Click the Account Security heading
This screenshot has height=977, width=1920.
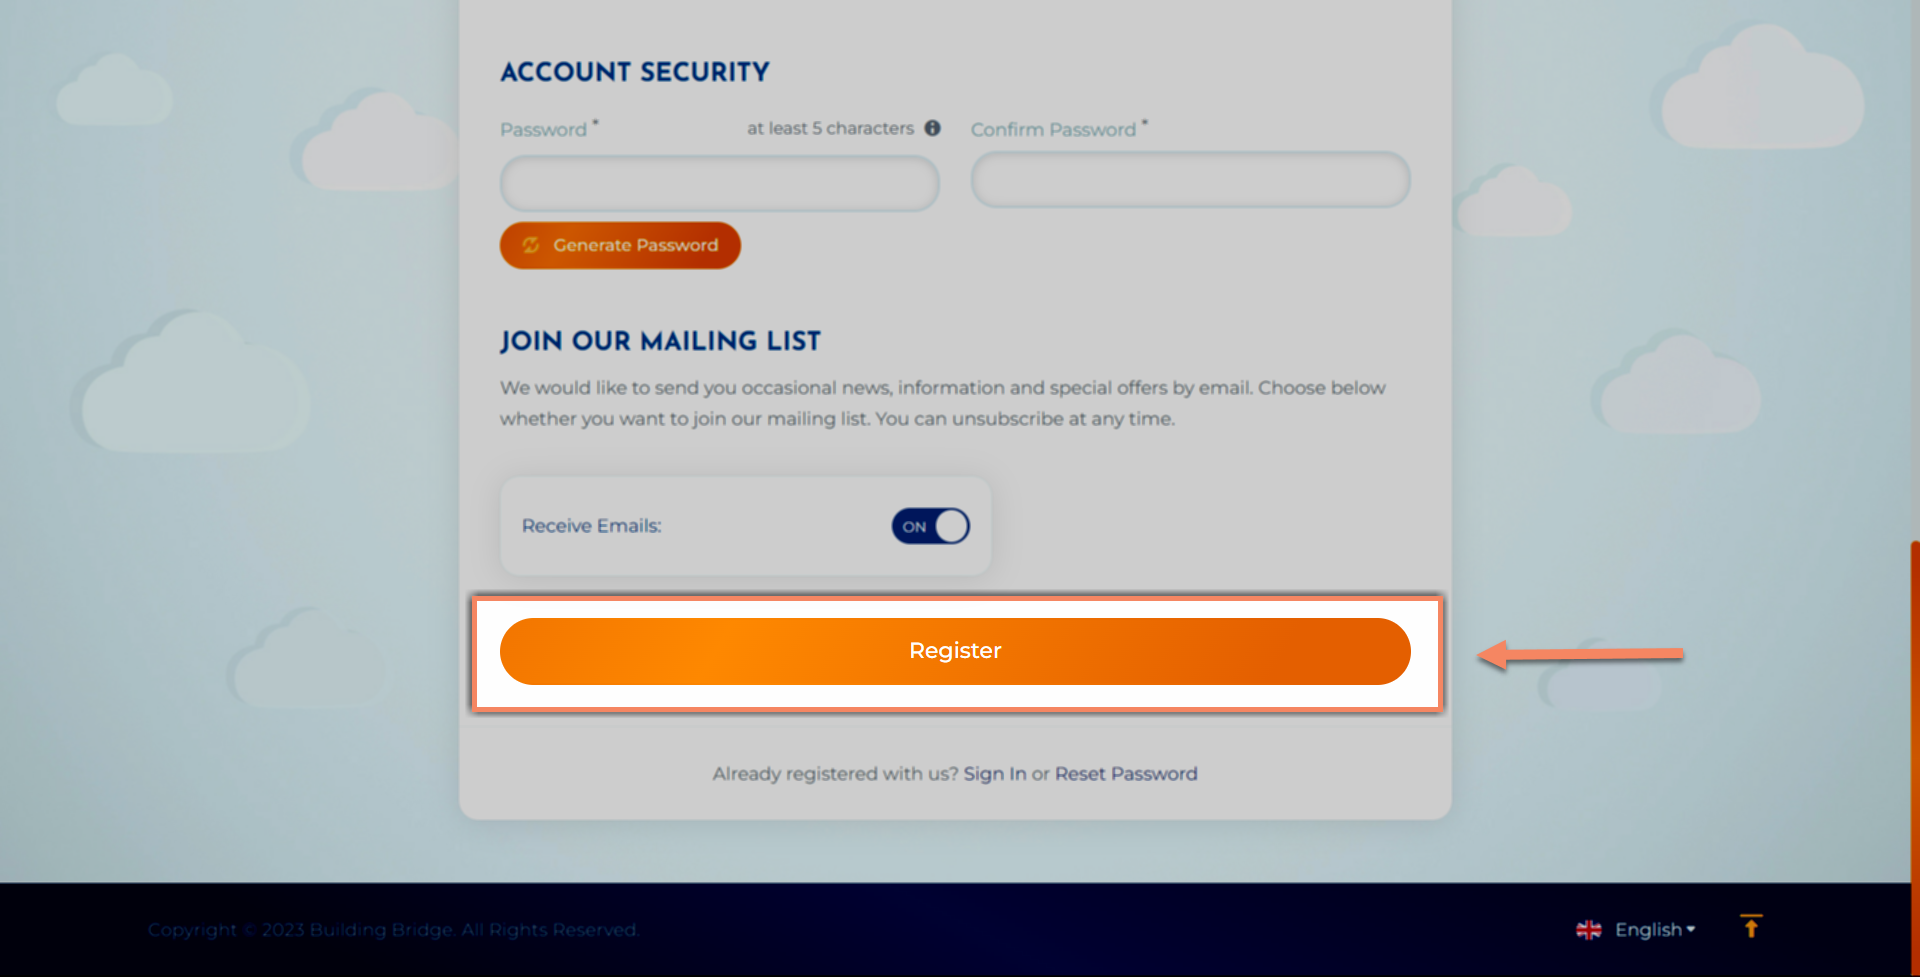635,72
